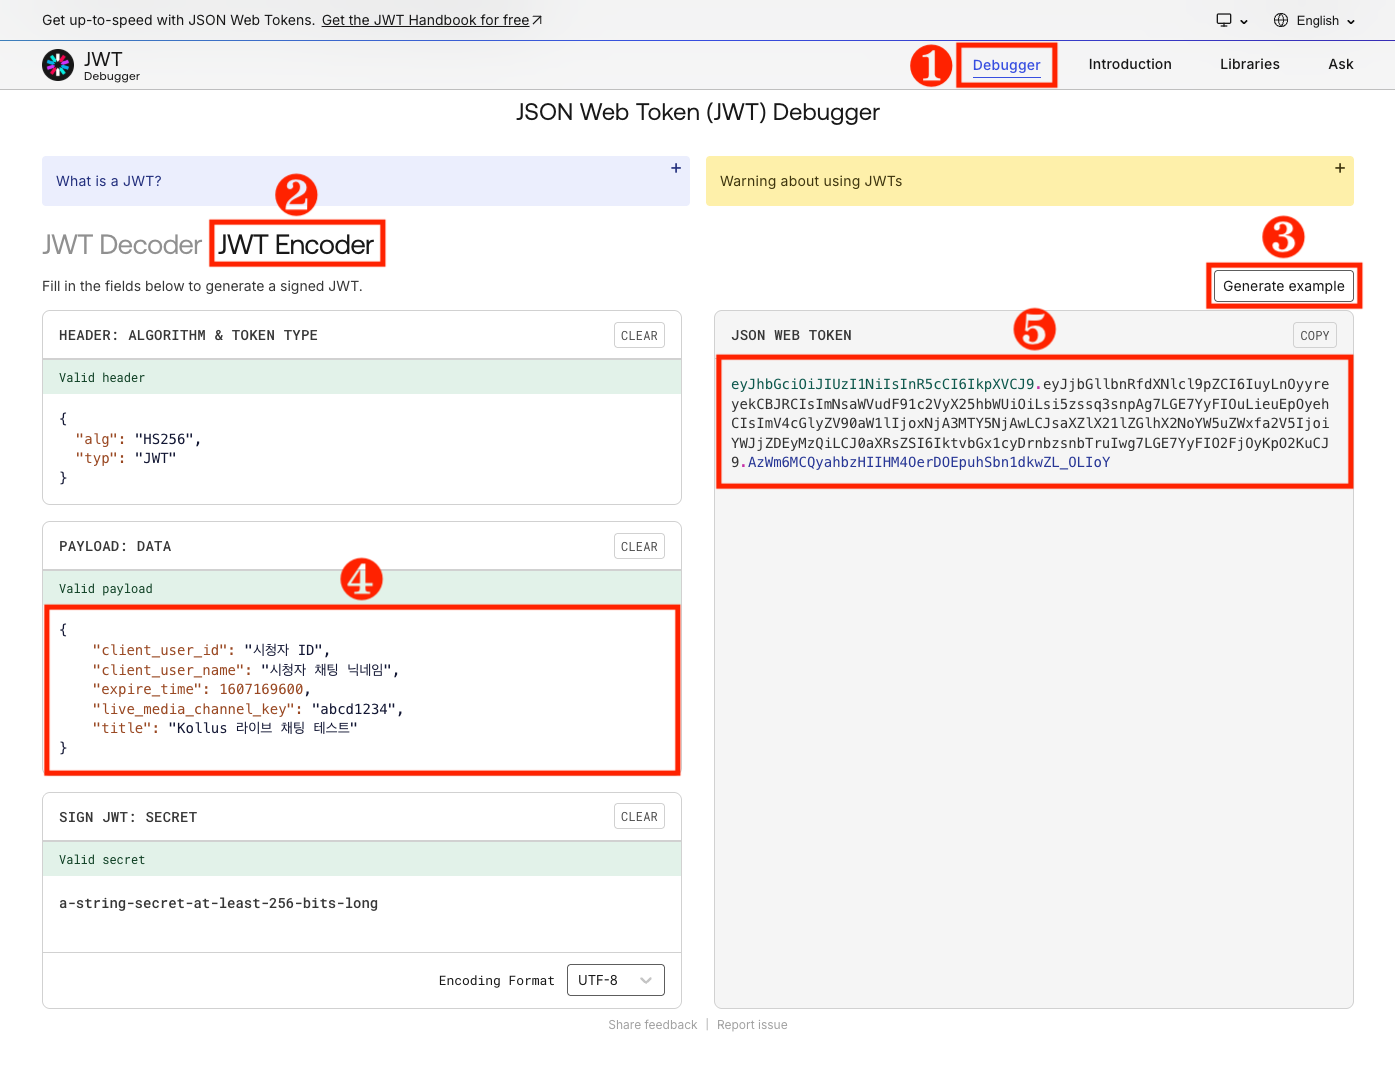Click the JWT Debugger logo
The image size is (1395, 1084).
click(58, 64)
